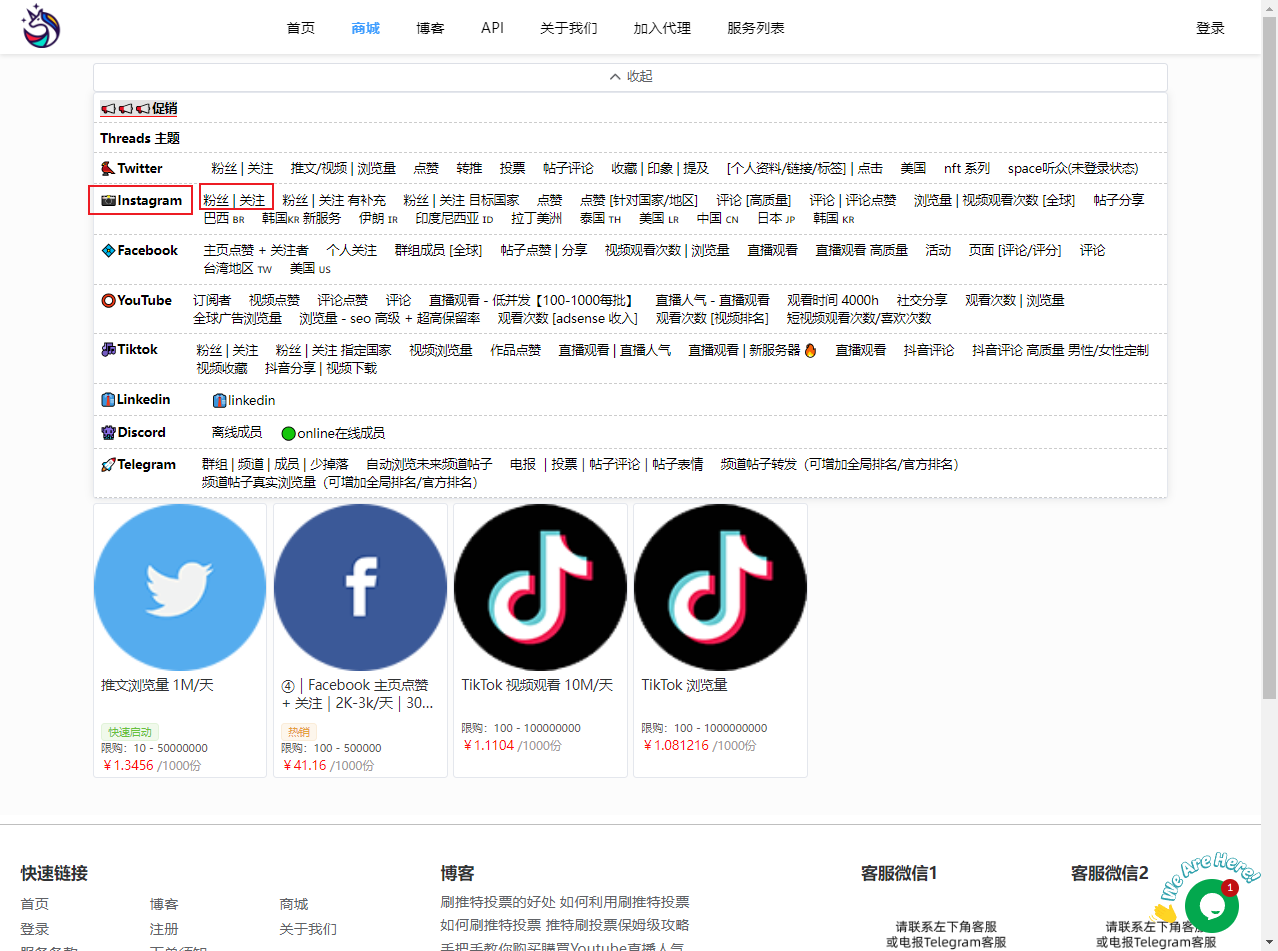Viewport: 1278px width, 951px height.
Task: Open Threads 主题 category
Action: click(140, 138)
